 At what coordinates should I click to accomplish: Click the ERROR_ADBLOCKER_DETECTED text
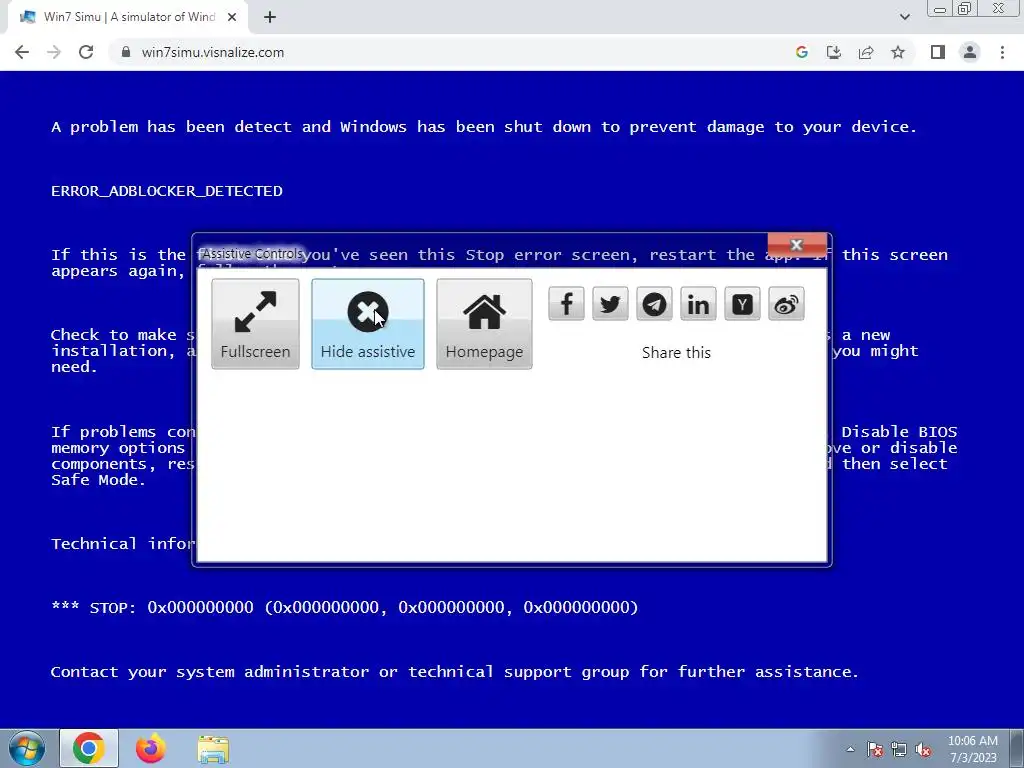167,191
